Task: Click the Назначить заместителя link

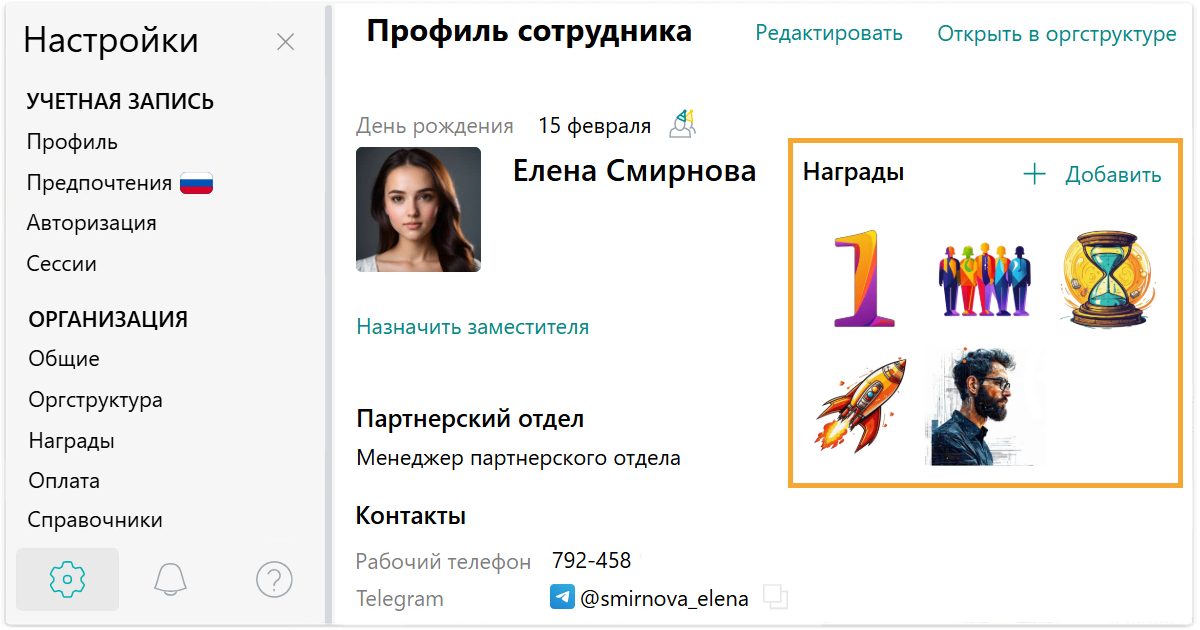Action: click(473, 326)
